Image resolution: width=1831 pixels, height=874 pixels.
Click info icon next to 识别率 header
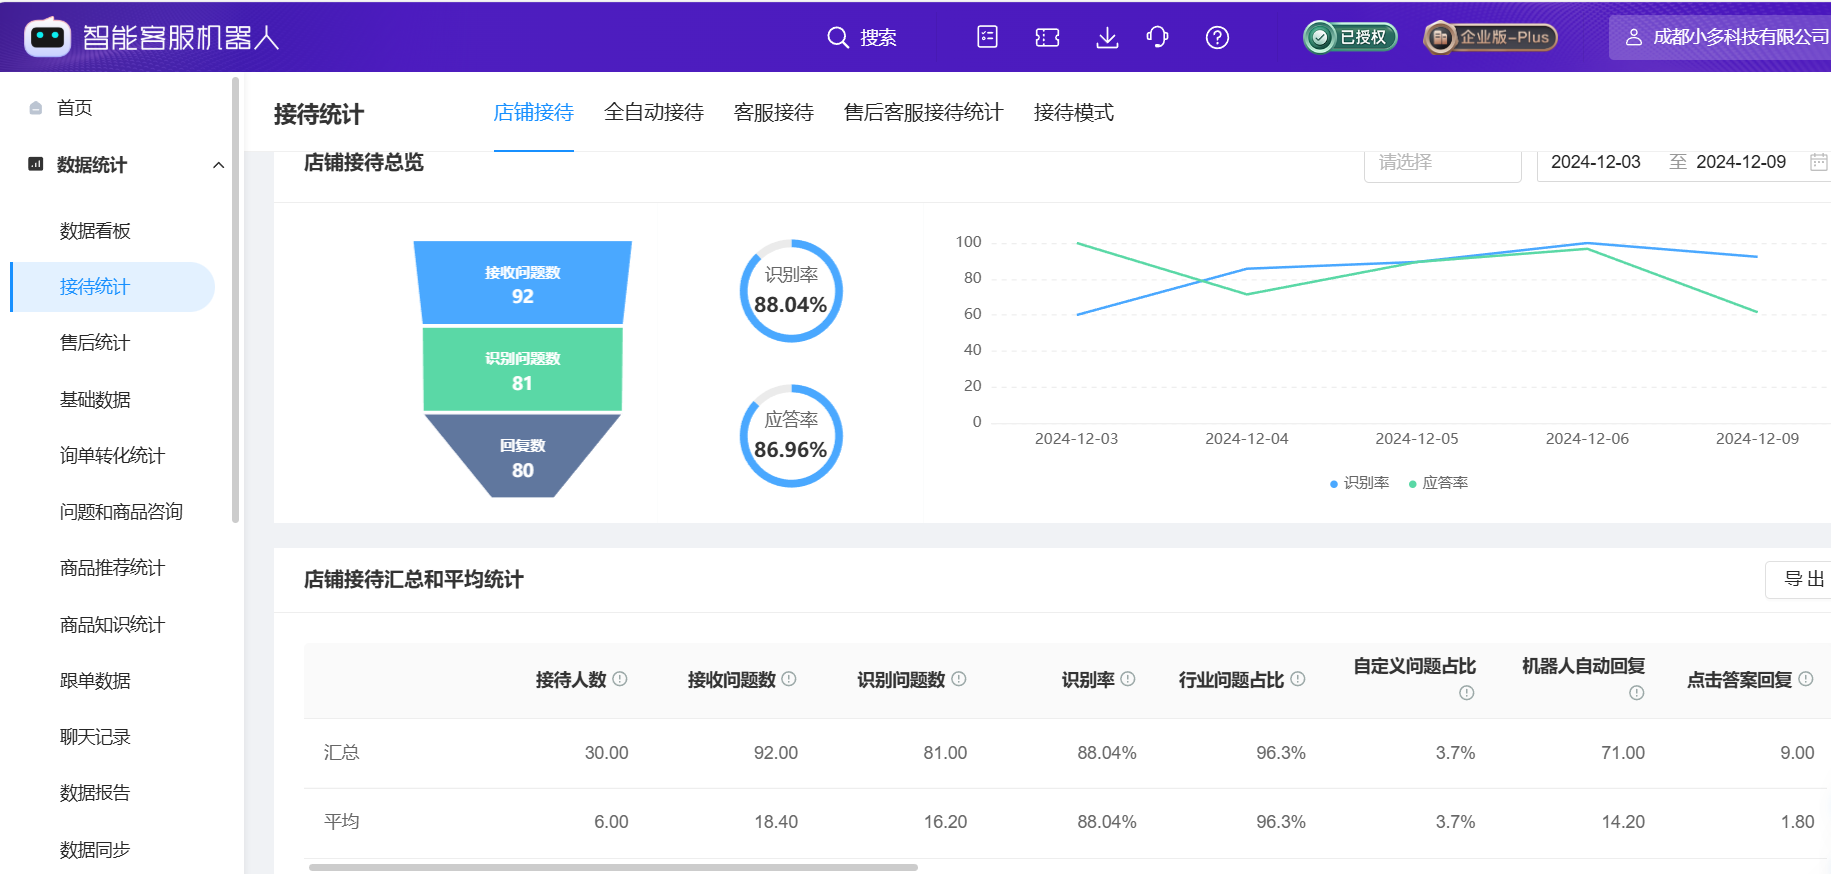coord(1128,679)
